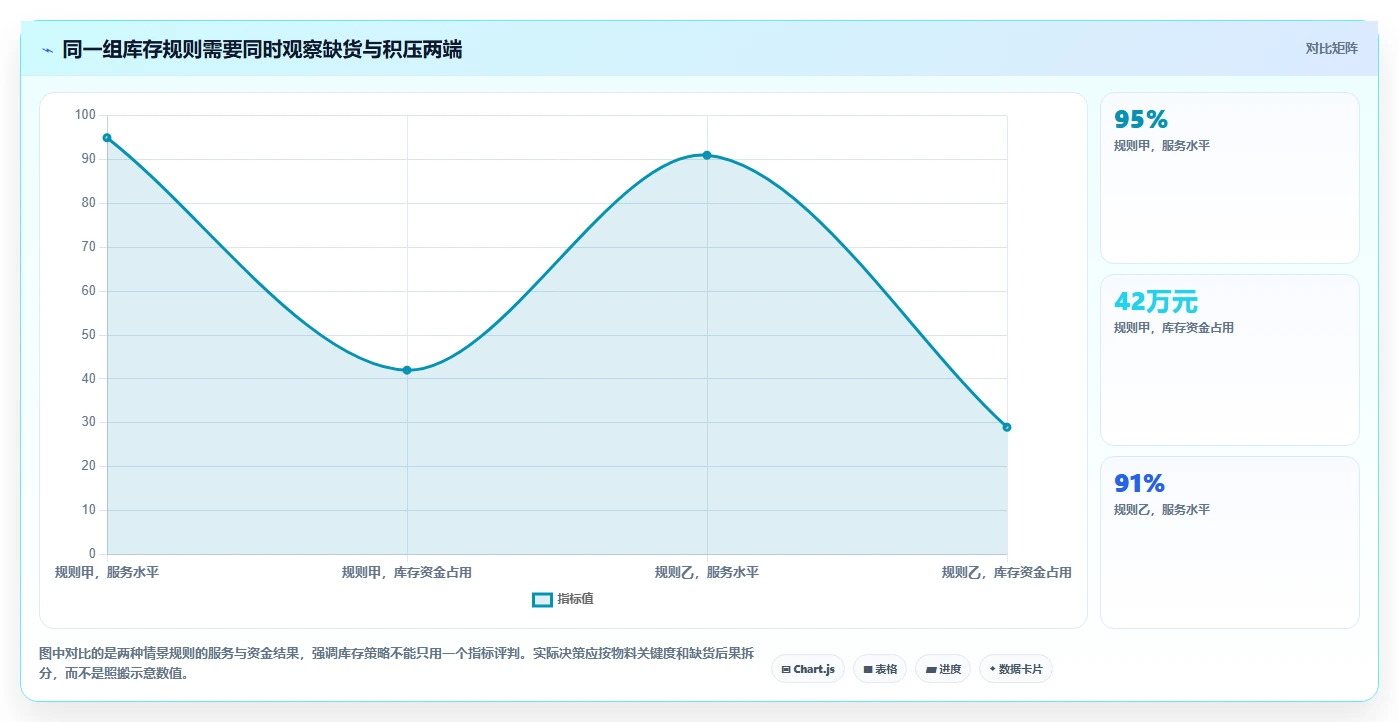The image size is (1399, 722).
Task: Click the title 同一组库存规则需要同时观察缺货与积压两端
Action: pyautogui.click(x=262, y=49)
